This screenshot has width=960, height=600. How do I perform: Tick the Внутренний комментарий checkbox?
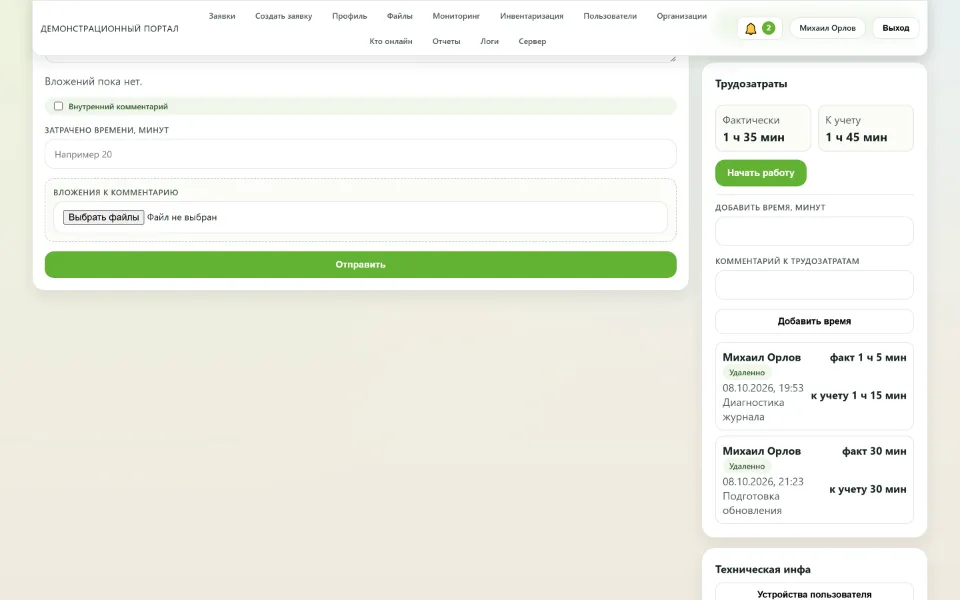58,106
